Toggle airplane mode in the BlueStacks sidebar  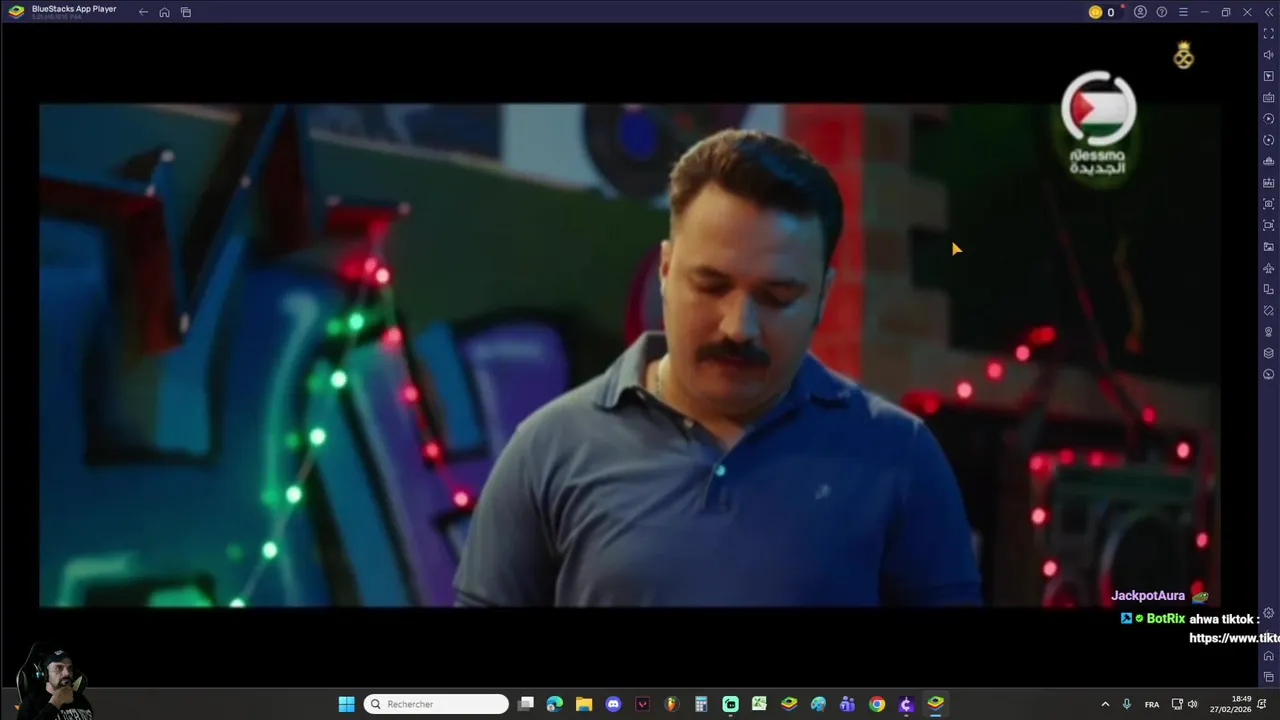[x=1269, y=268]
